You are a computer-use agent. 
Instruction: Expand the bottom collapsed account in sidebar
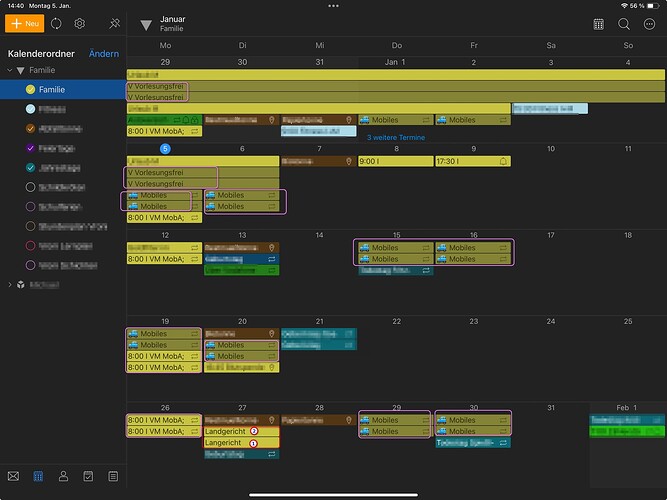click(x=12, y=285)
